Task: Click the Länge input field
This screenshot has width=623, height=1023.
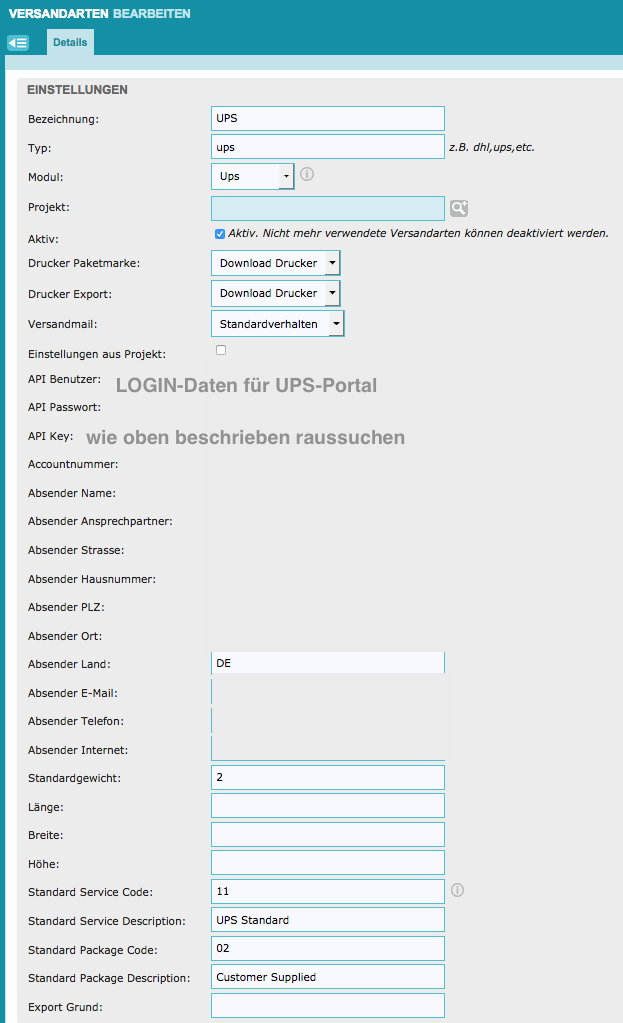Action: pos(328,806)
